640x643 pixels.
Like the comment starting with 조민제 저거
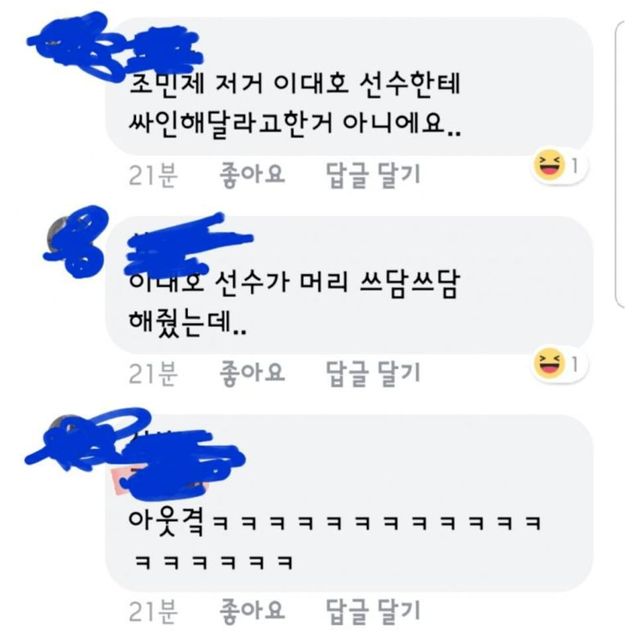pos(252,175)
